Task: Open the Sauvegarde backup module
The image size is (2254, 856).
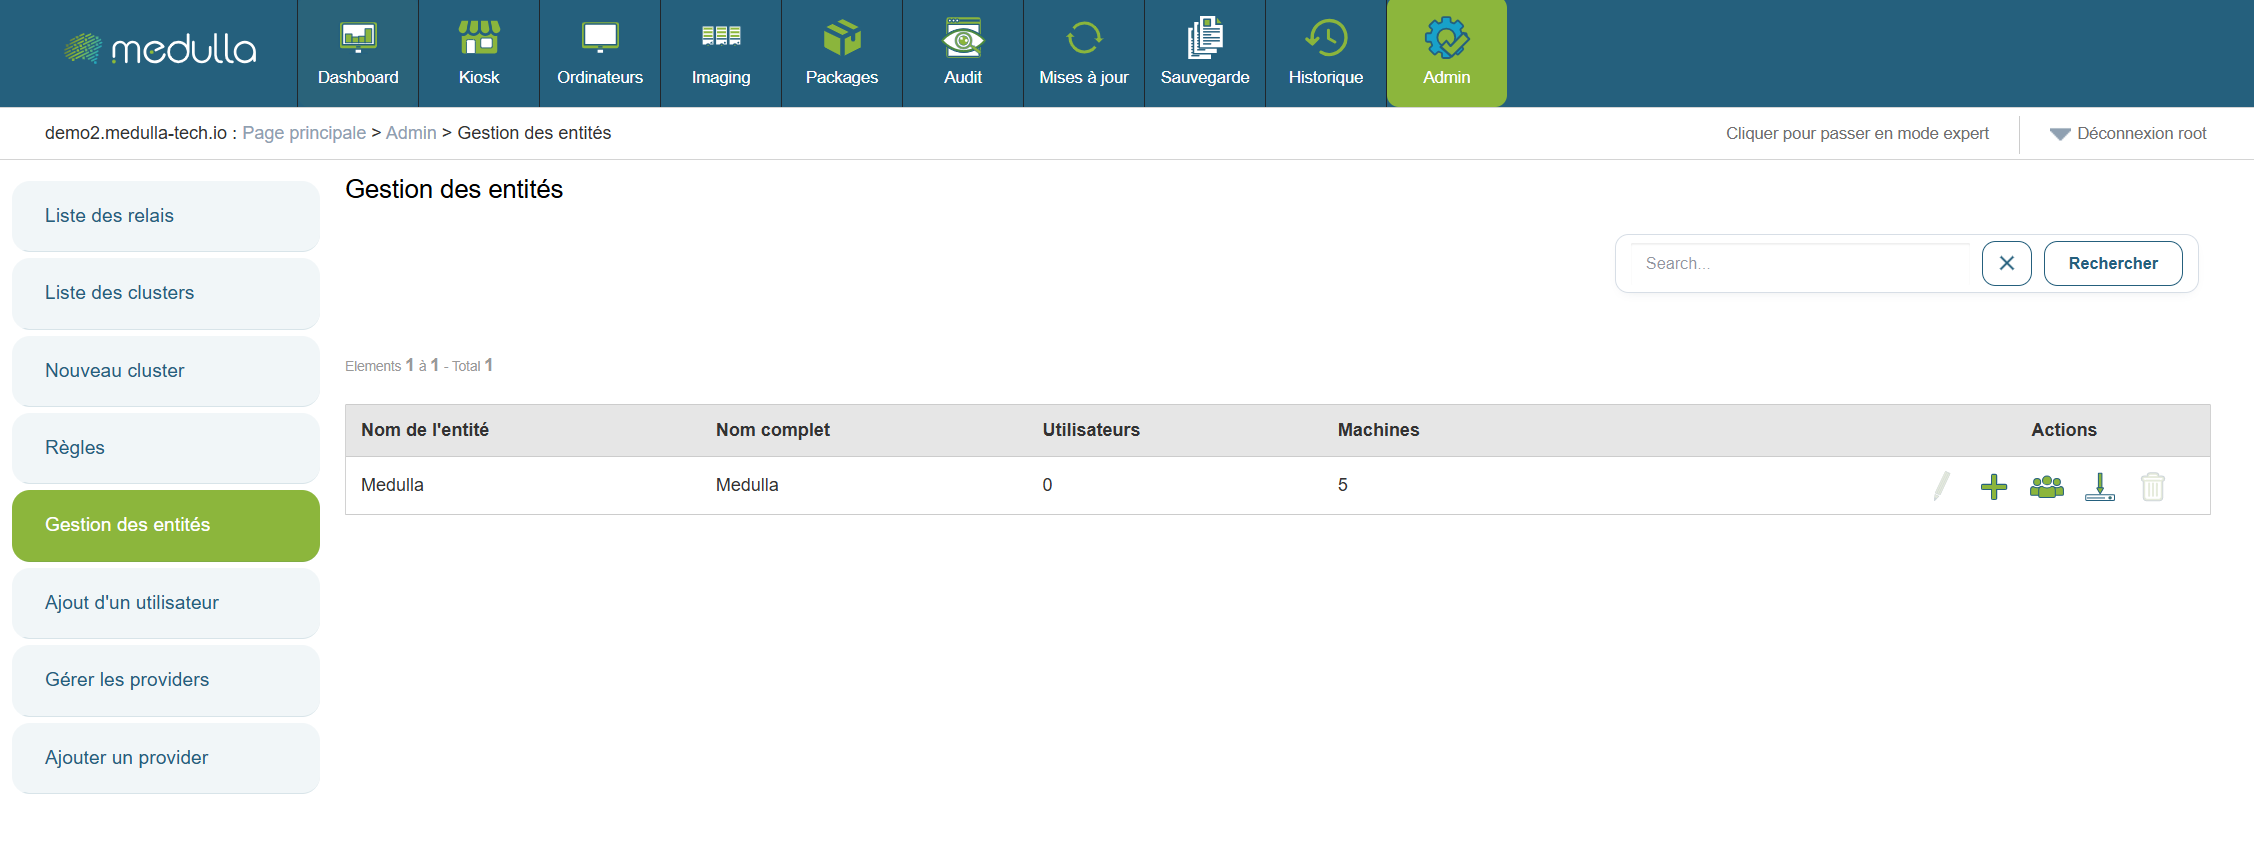Action: 1204,54
